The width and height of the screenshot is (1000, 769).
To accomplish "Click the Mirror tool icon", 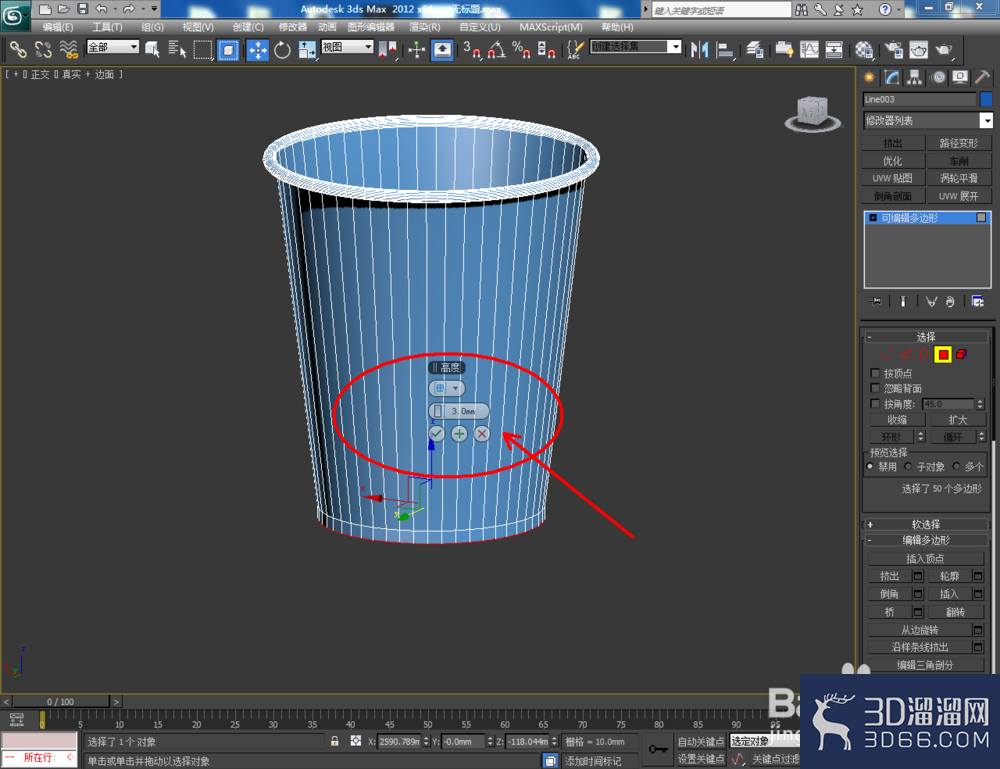I will pyautogui.click(x=699, y=49).
